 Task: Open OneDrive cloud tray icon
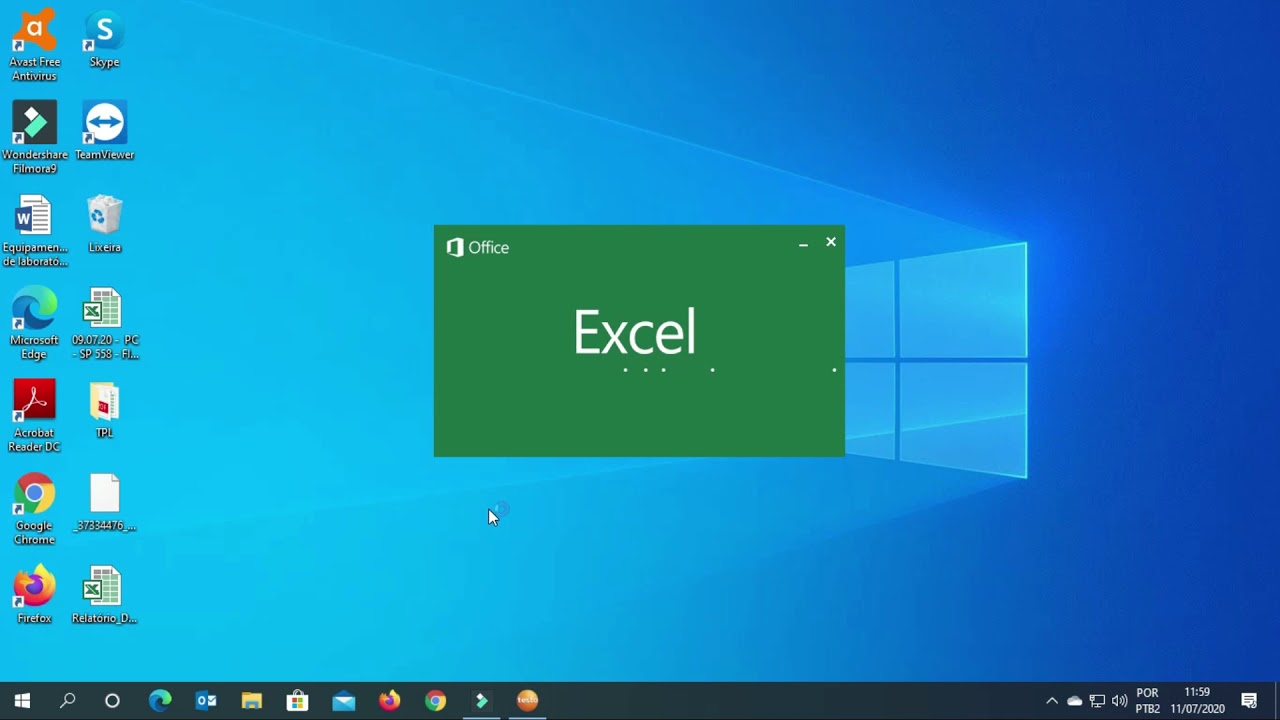pos(1075,701)
